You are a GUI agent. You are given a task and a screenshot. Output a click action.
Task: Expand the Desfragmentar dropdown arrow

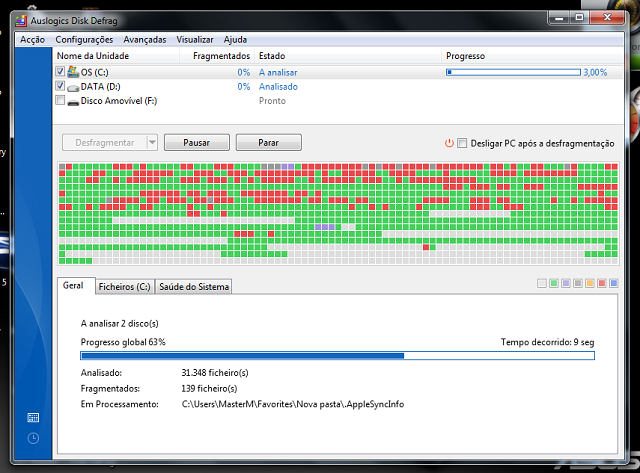(x=152, y=142)
